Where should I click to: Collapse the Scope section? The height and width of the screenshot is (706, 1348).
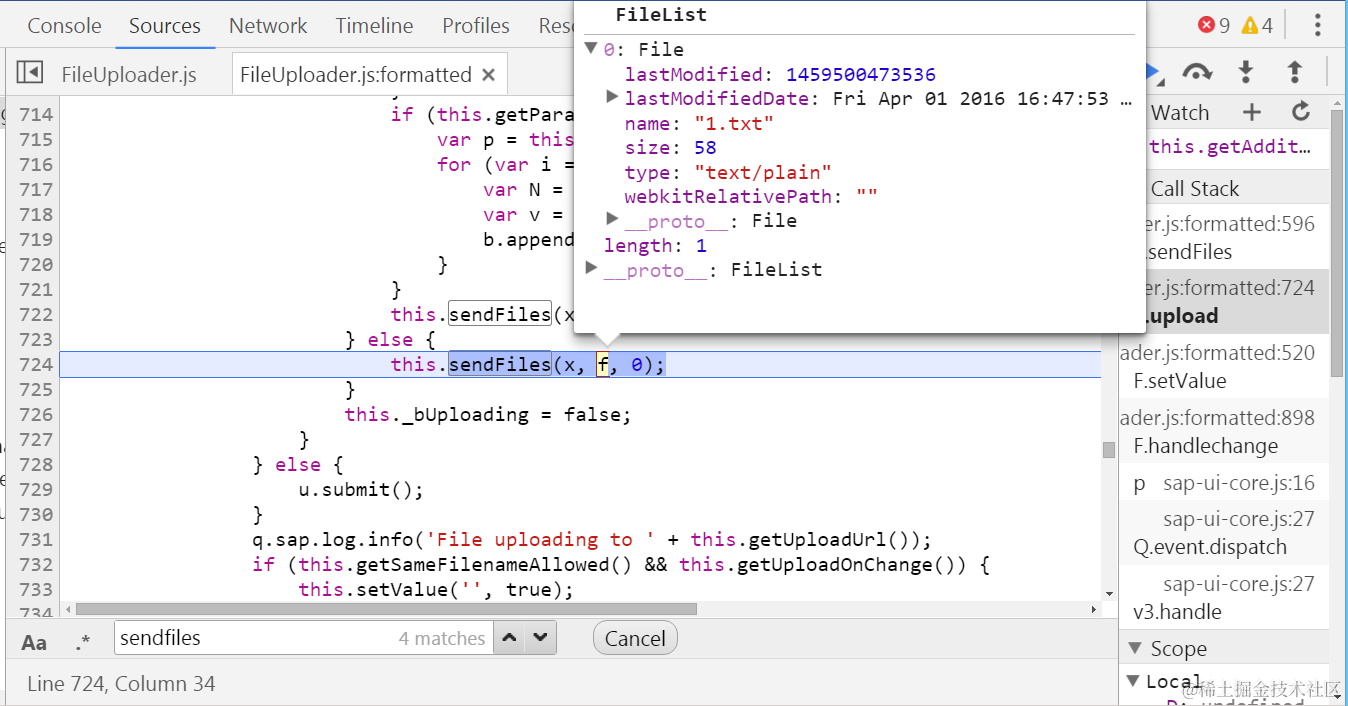coord(1133,648)
